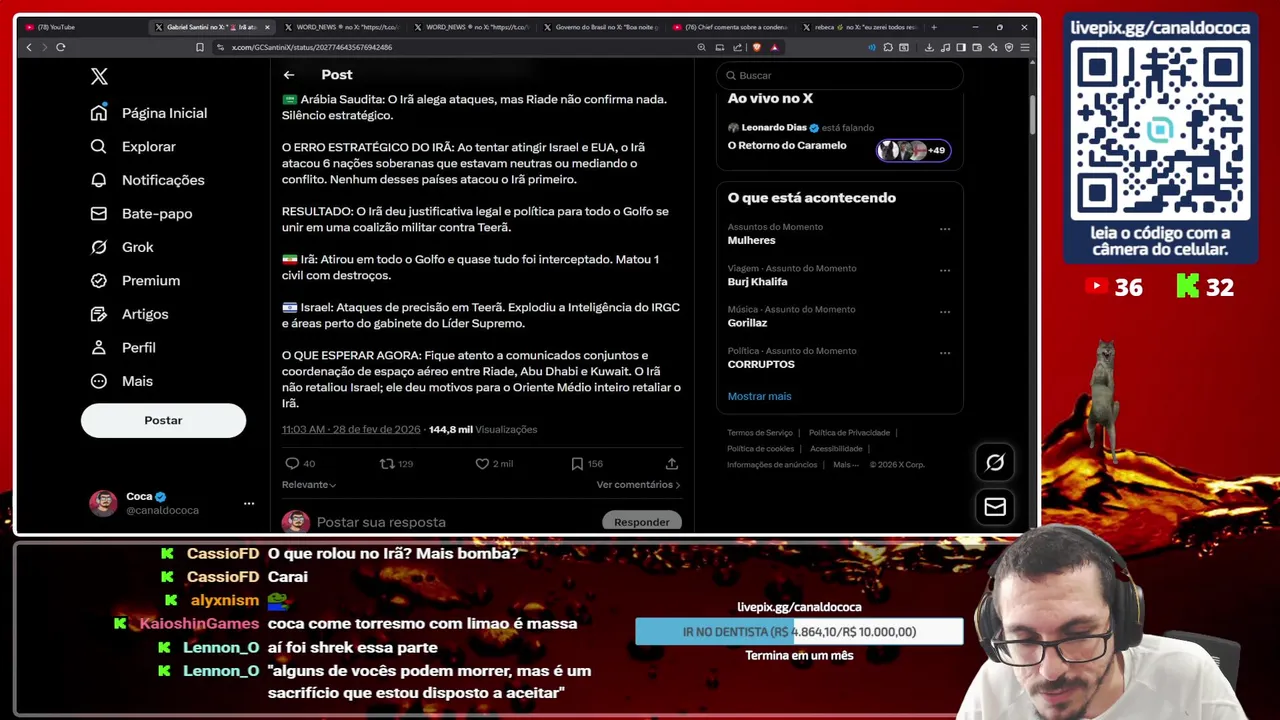Open Grok from the sidebar
The width and height of the screenshot is (1280, 720).
click(x=122, y=247)
